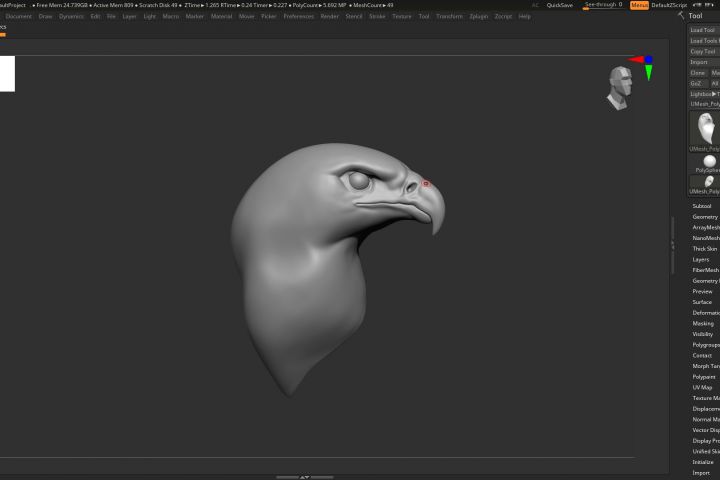Expand the Subtool section

[702, 206]
